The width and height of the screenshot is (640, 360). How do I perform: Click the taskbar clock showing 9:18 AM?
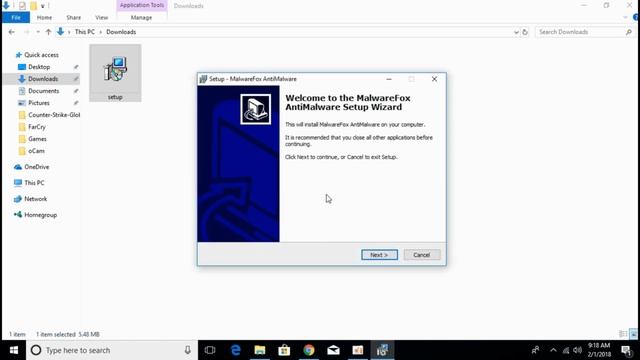[x=599, y=350]
